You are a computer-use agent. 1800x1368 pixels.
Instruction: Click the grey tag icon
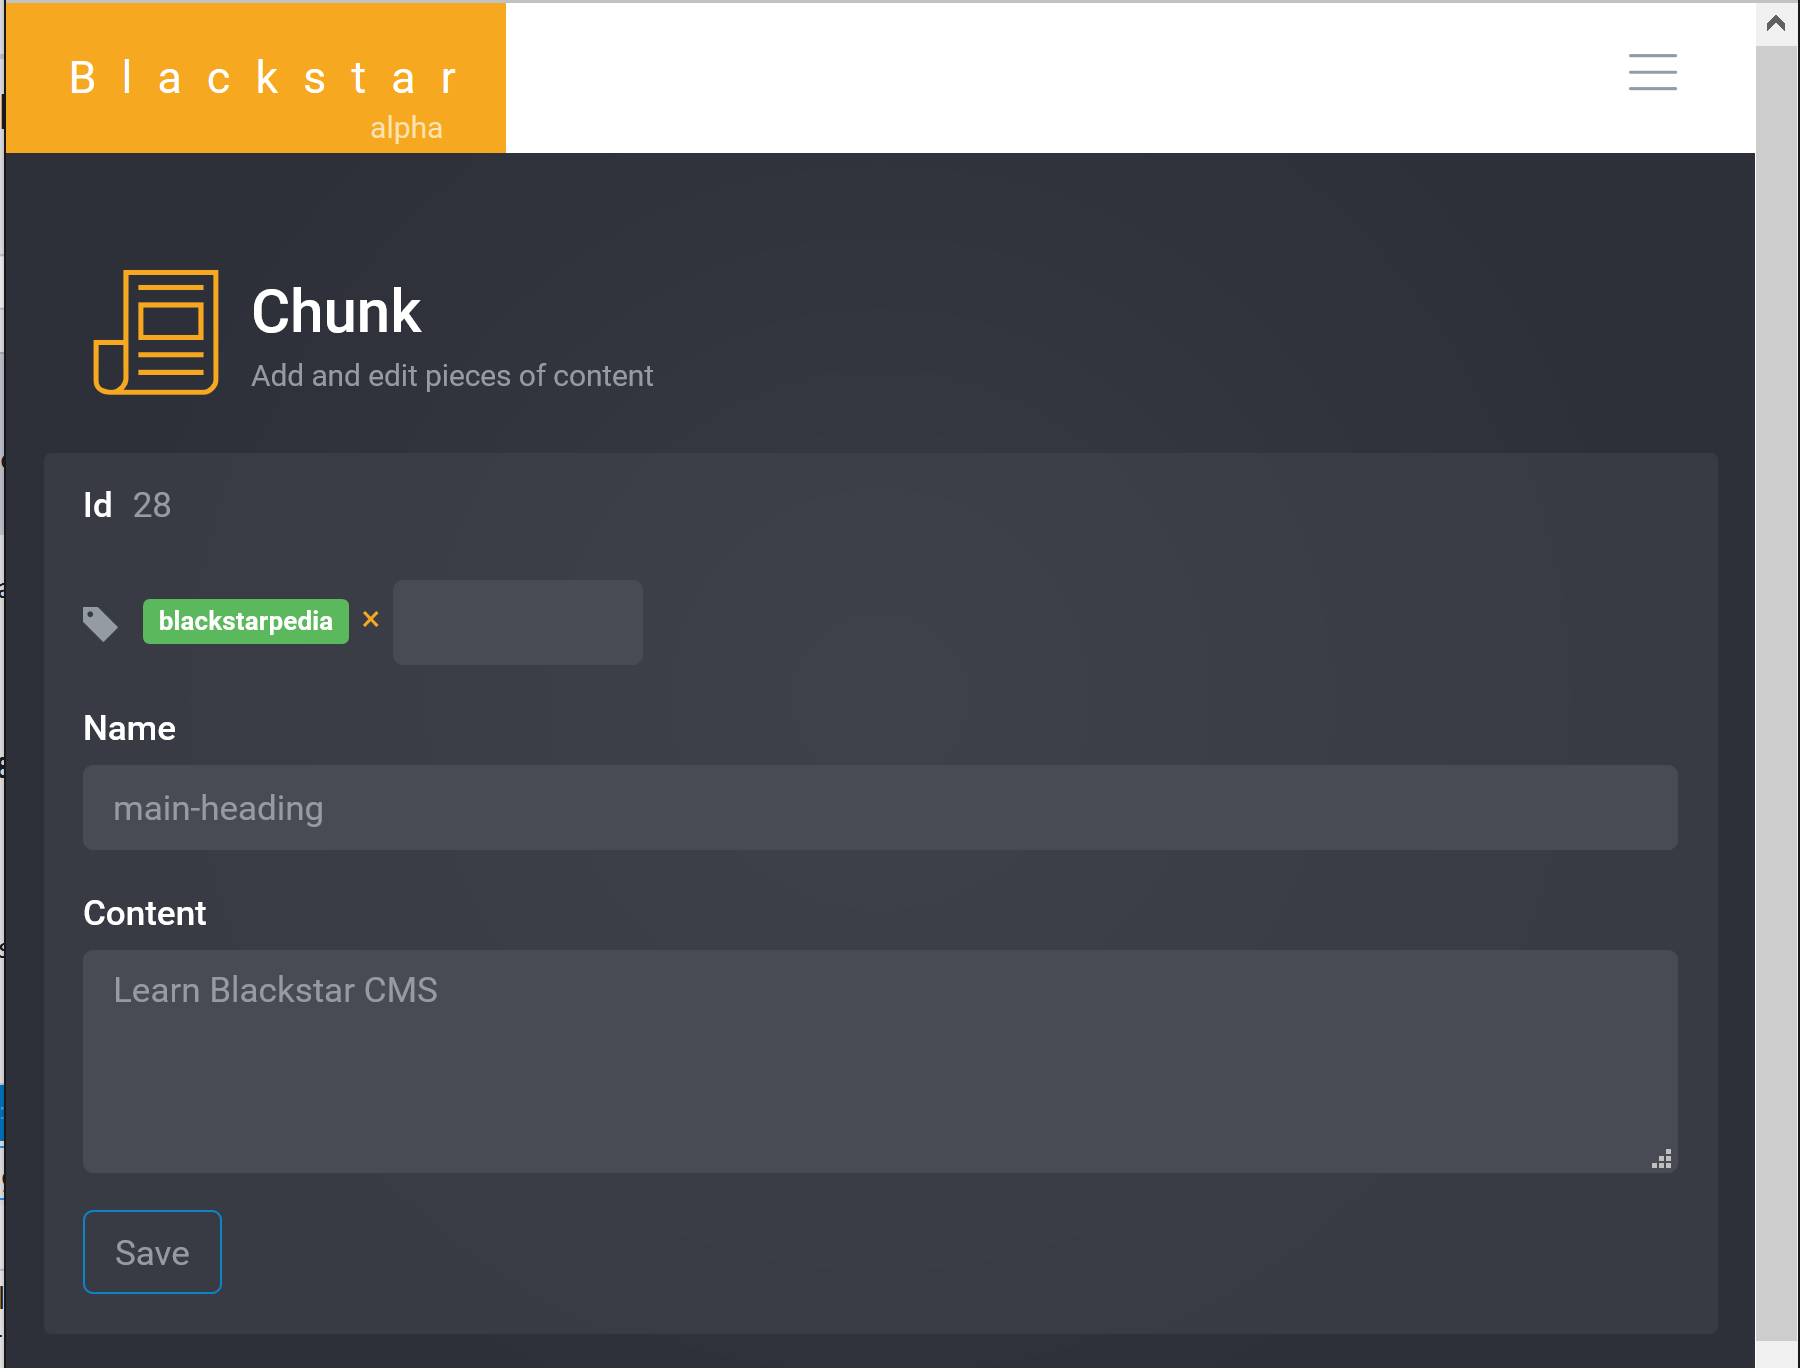pyautogui.click(x=100, y=623)
